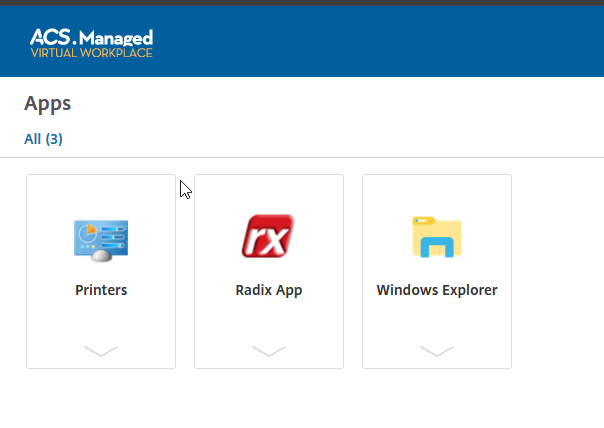Click the Virtual Workplace subtitle text

(91, 52)
